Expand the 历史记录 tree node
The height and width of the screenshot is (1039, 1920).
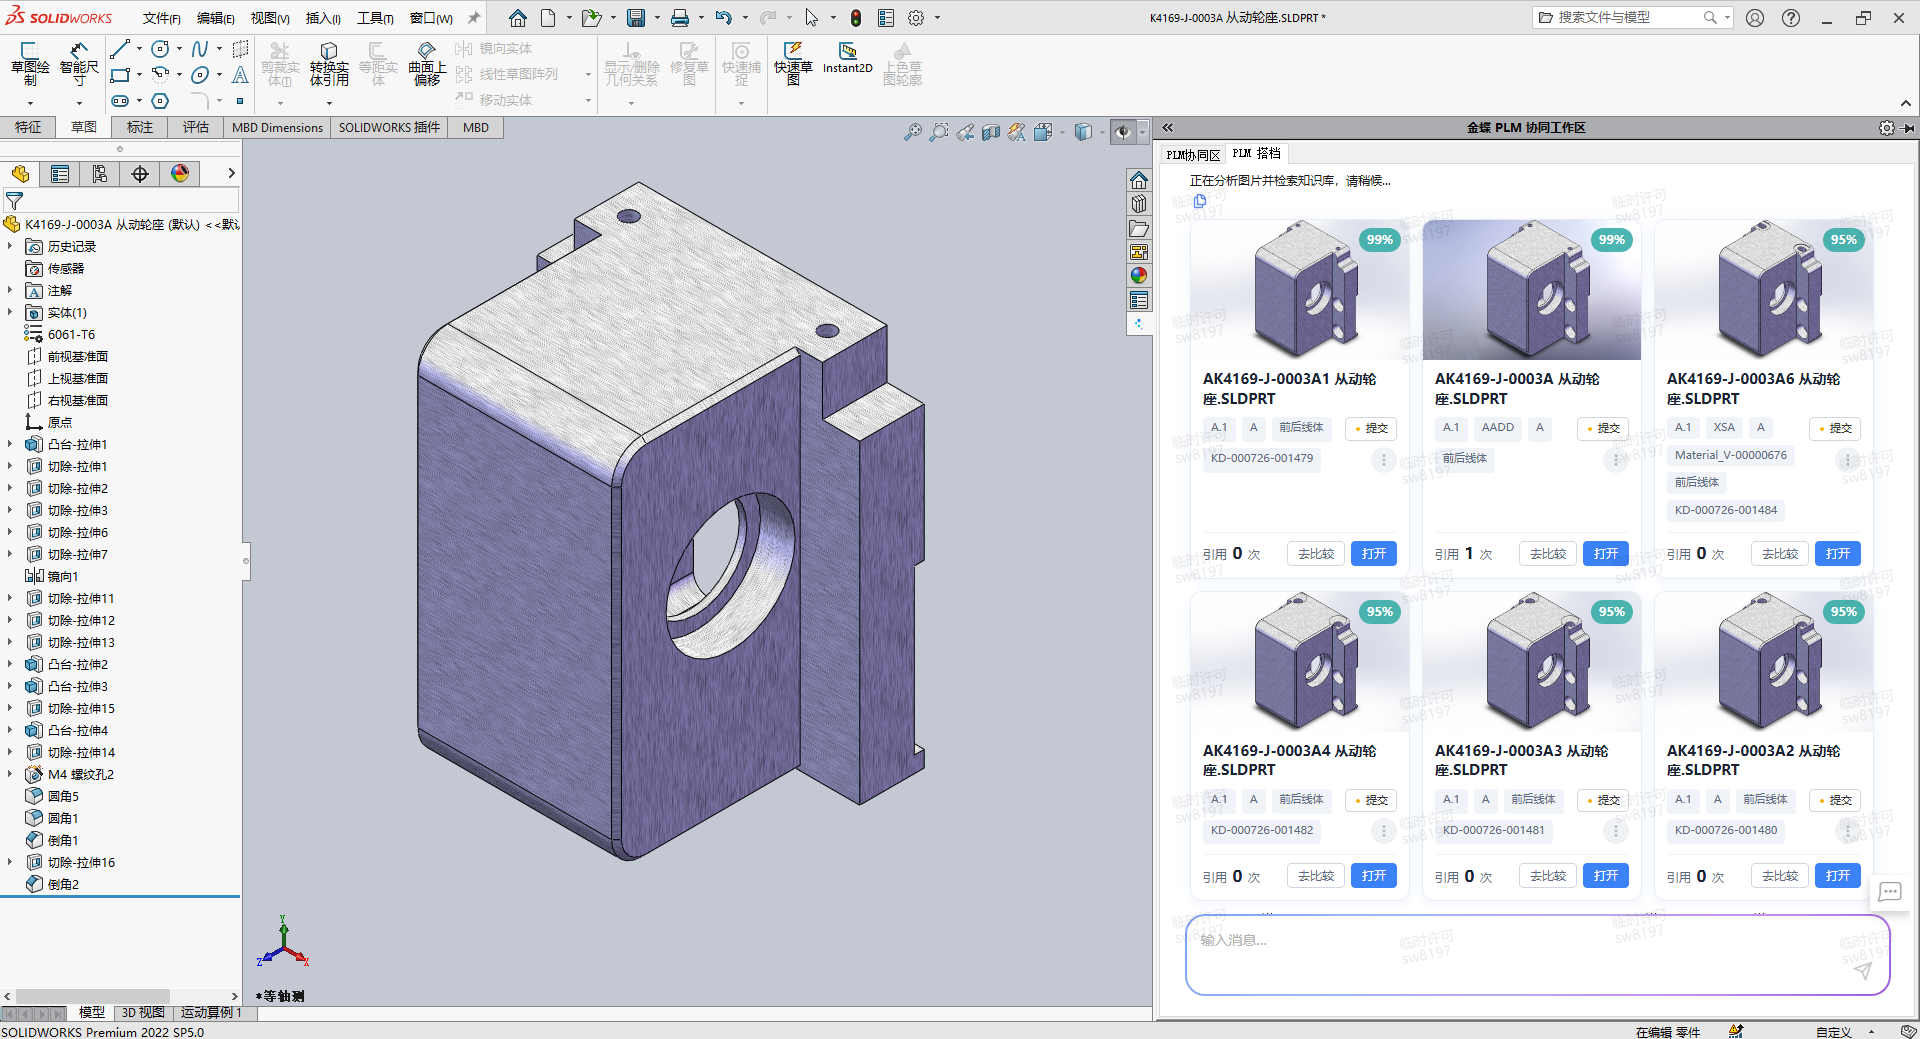point(10,246)
